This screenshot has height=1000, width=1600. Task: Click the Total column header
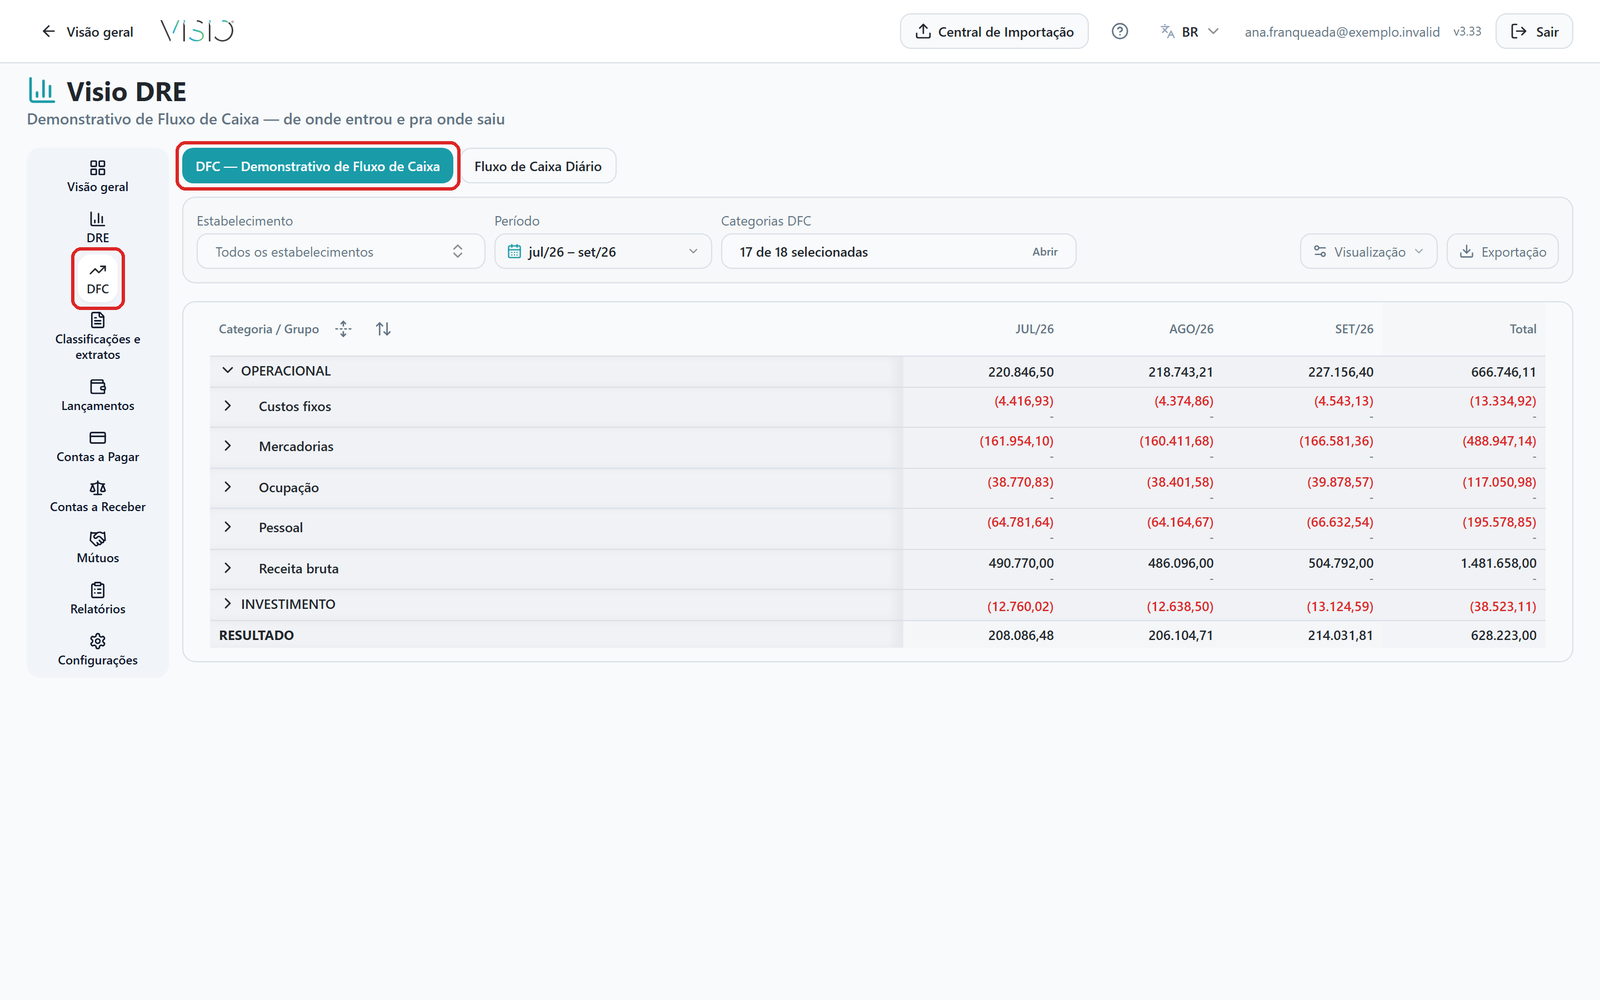(1523, 329)
